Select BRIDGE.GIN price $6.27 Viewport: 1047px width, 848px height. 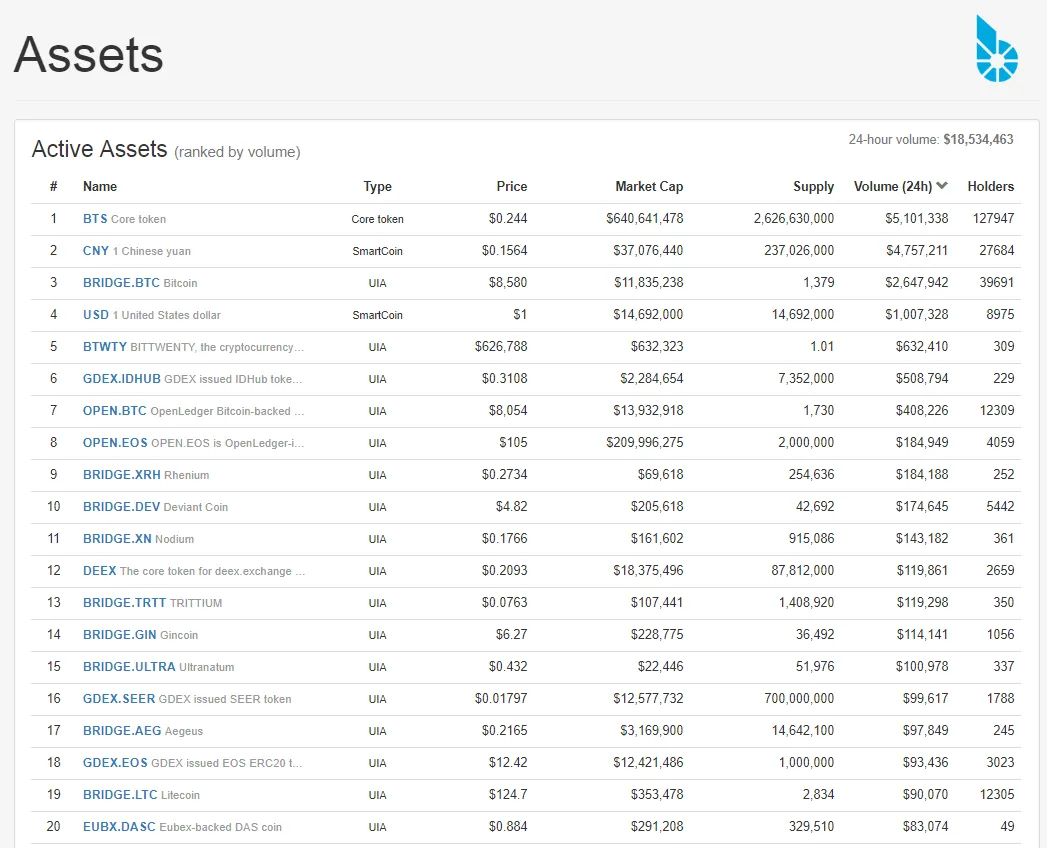point(511,635)
